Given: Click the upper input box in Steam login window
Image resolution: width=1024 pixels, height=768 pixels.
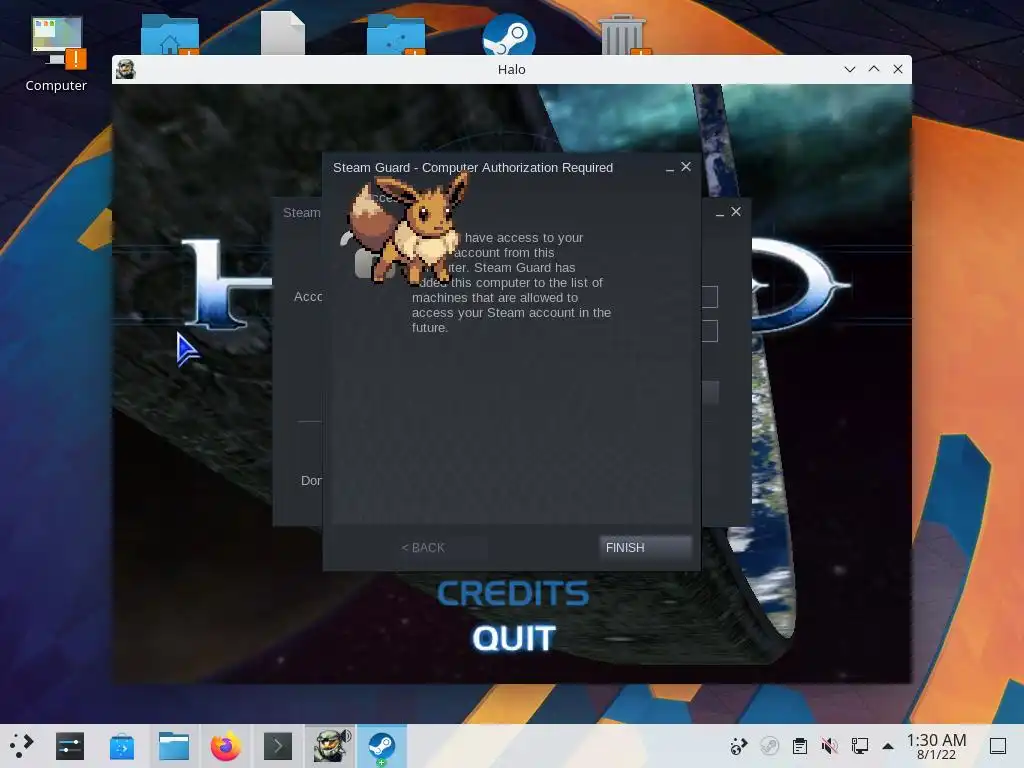Looking at the screenshot, I should (710, 297).
